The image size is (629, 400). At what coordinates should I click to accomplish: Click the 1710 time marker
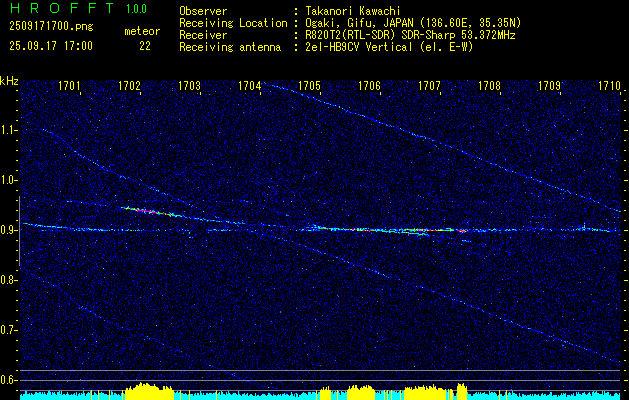(609, 86)
